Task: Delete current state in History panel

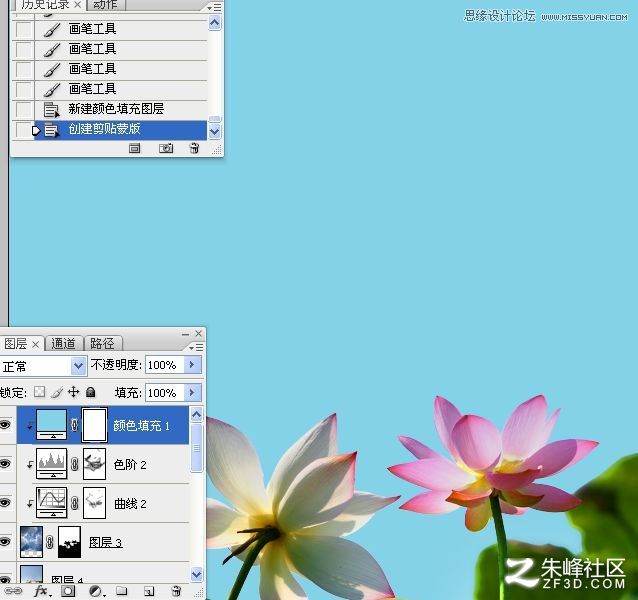Action: [x=194, y=148]
